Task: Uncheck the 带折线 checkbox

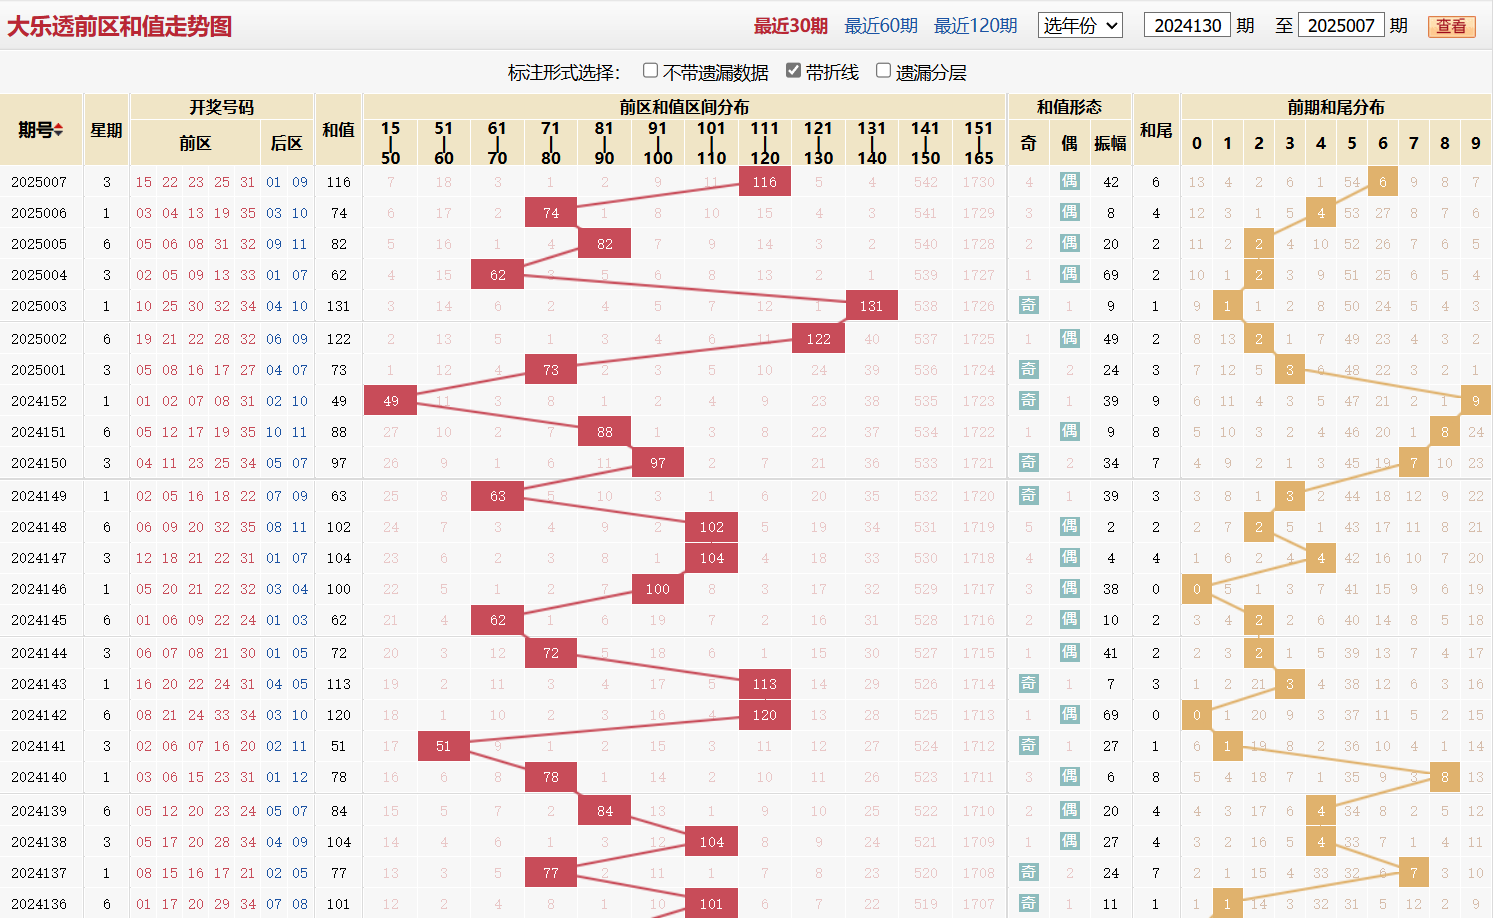Action: coord(793,70)
